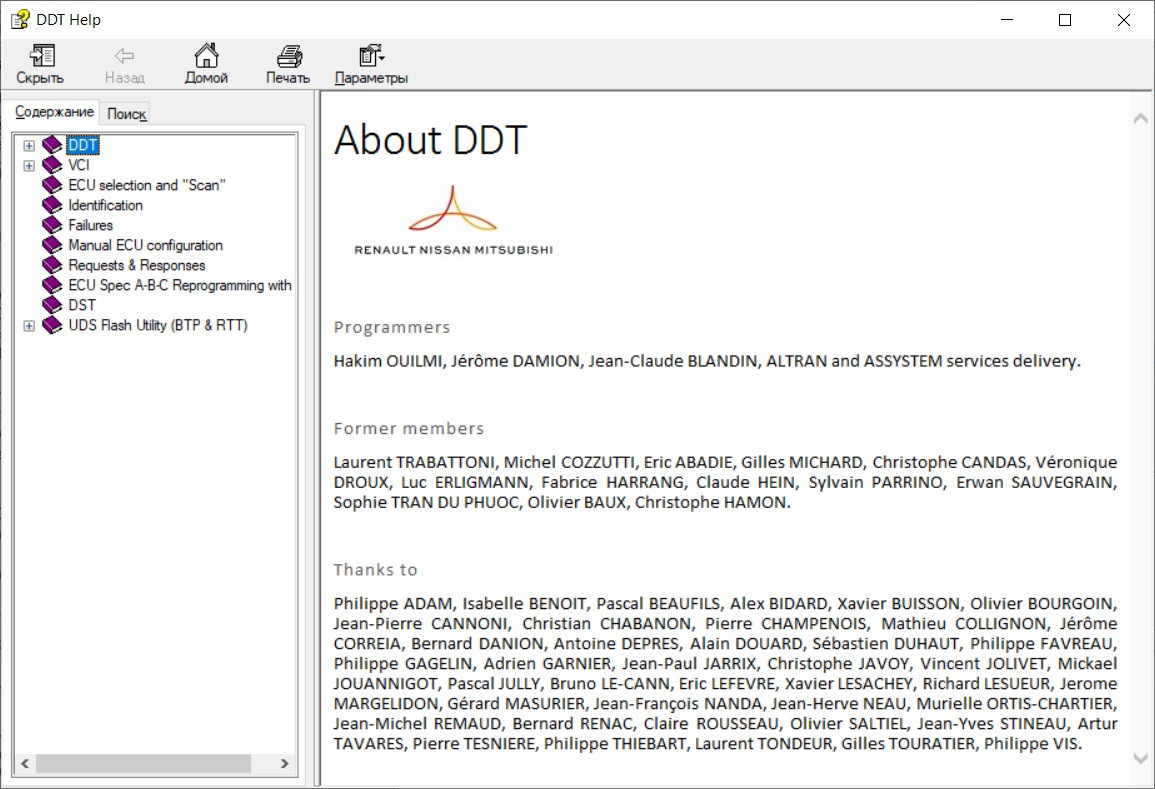Image resolution: width=1155 pixels, height=789 pixels.
Task: Click book icon beside Requests & Responses
Action: 52,264
